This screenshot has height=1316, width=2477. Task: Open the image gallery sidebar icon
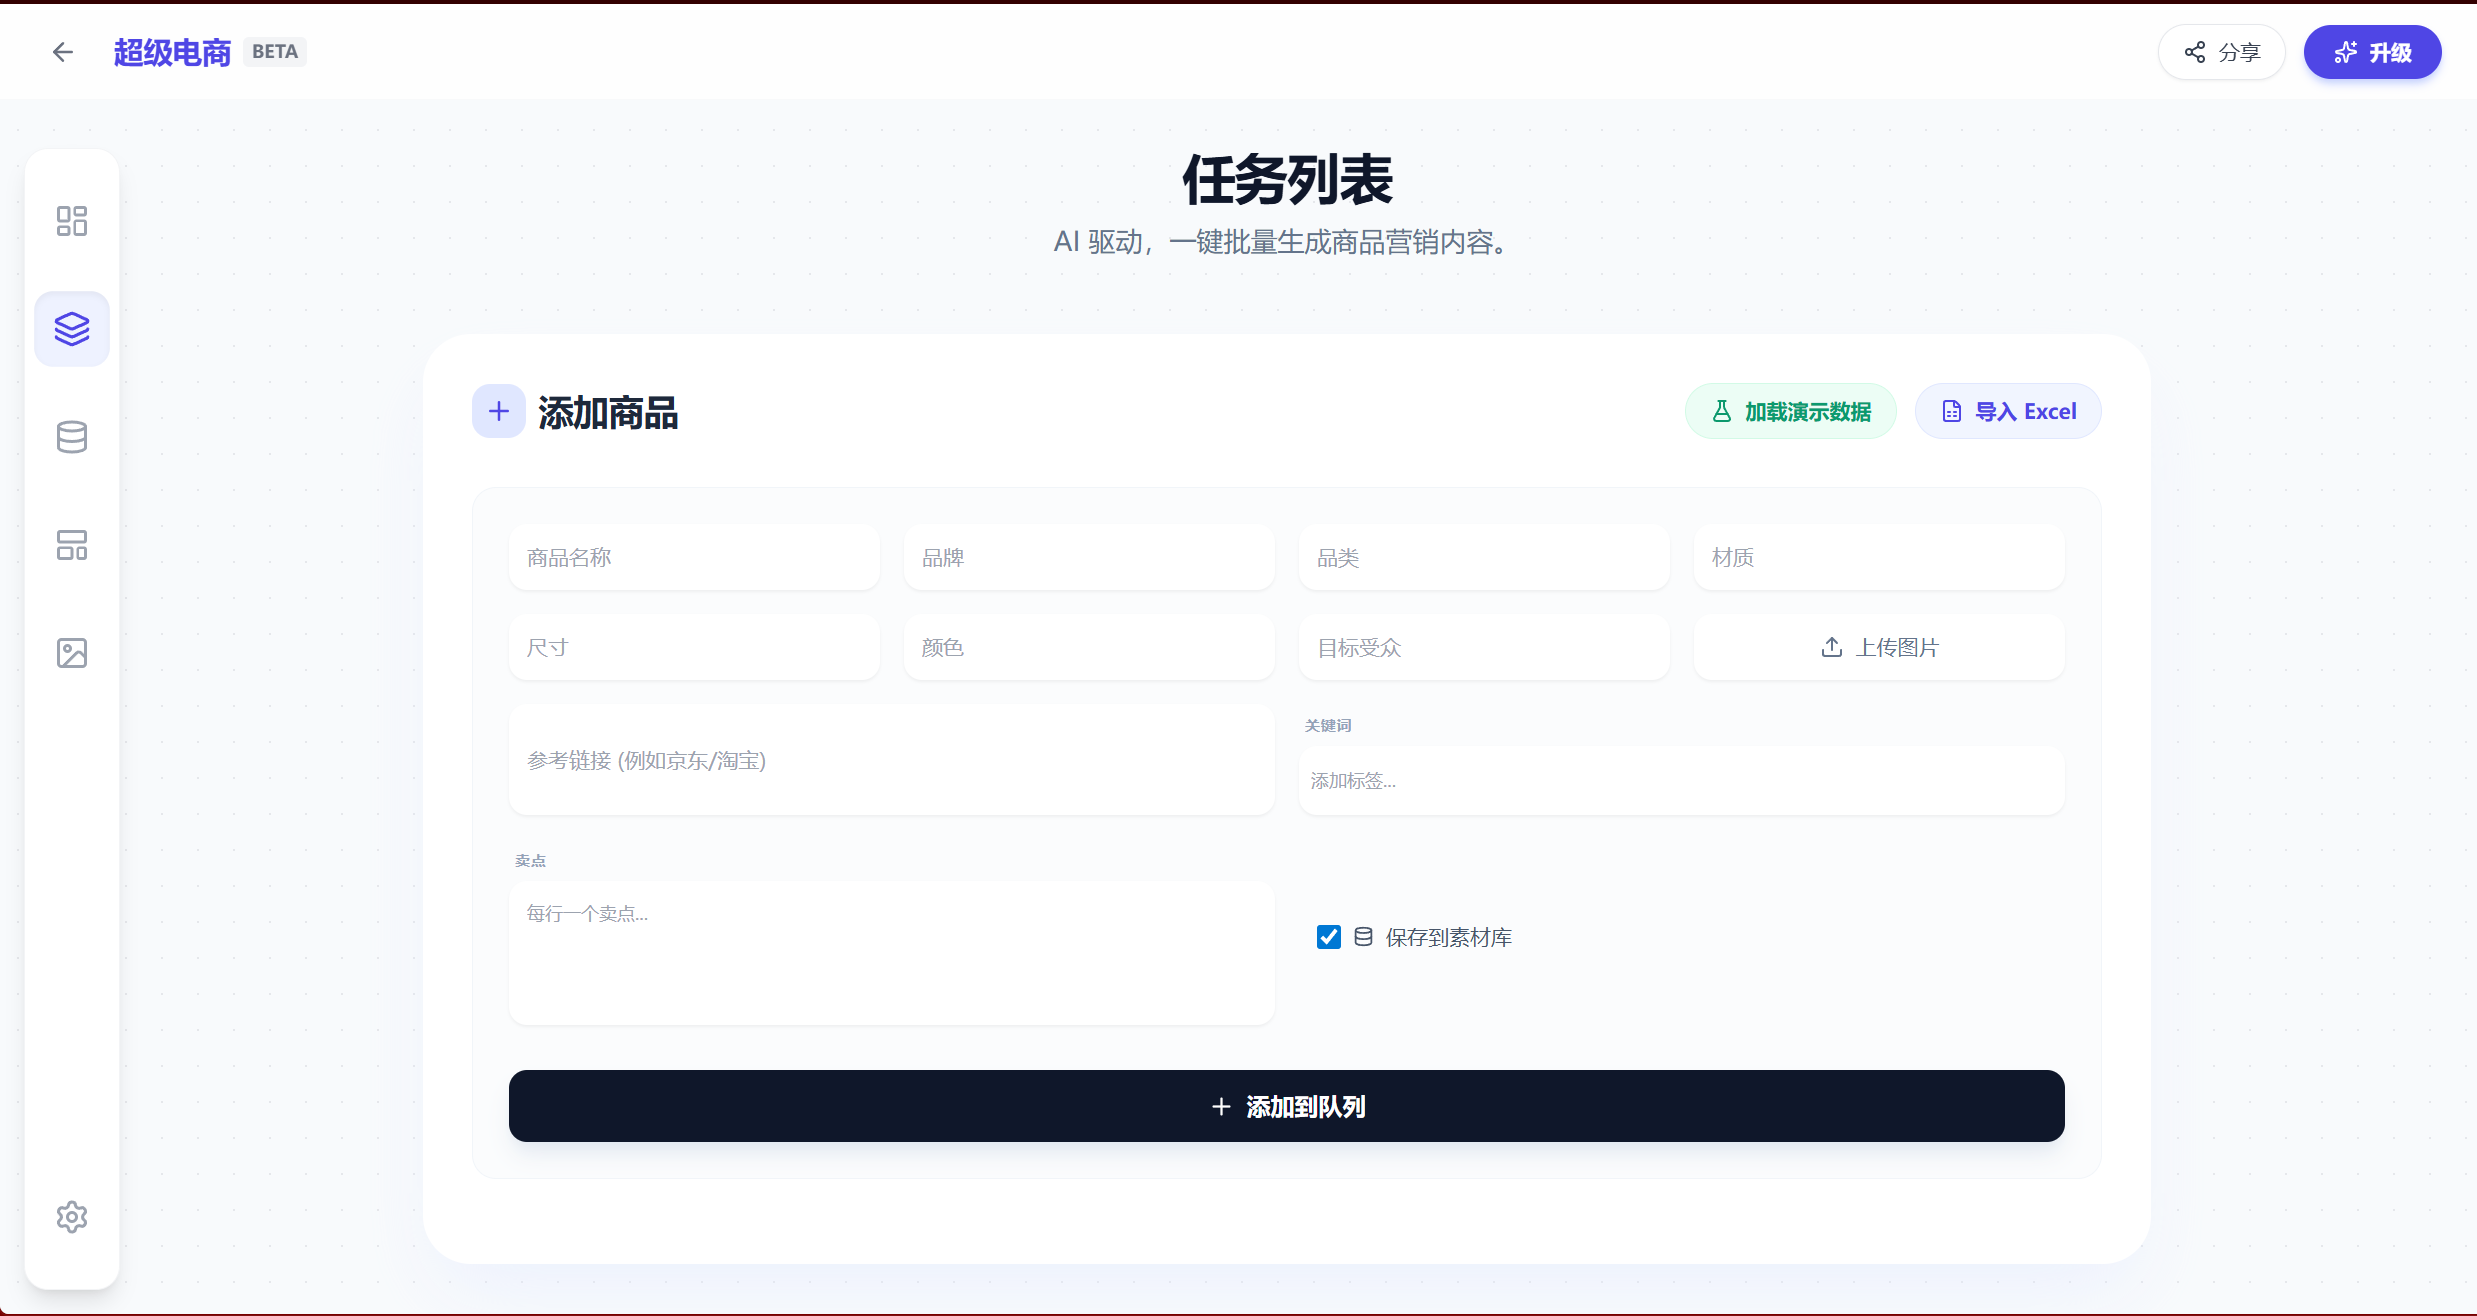pos(72,653)
